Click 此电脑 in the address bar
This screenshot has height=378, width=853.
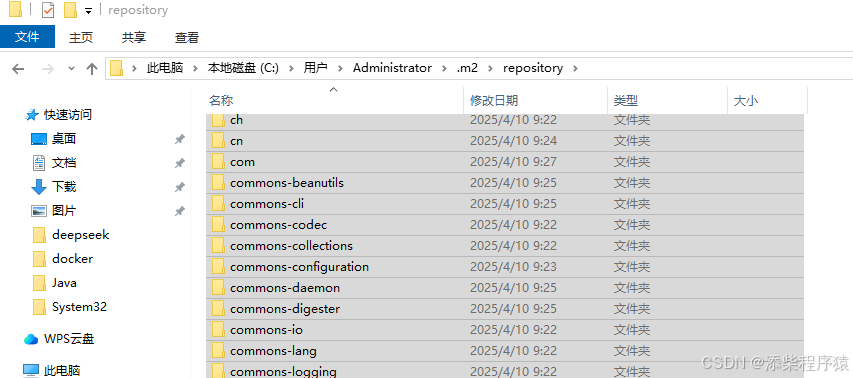click(164, 68)
